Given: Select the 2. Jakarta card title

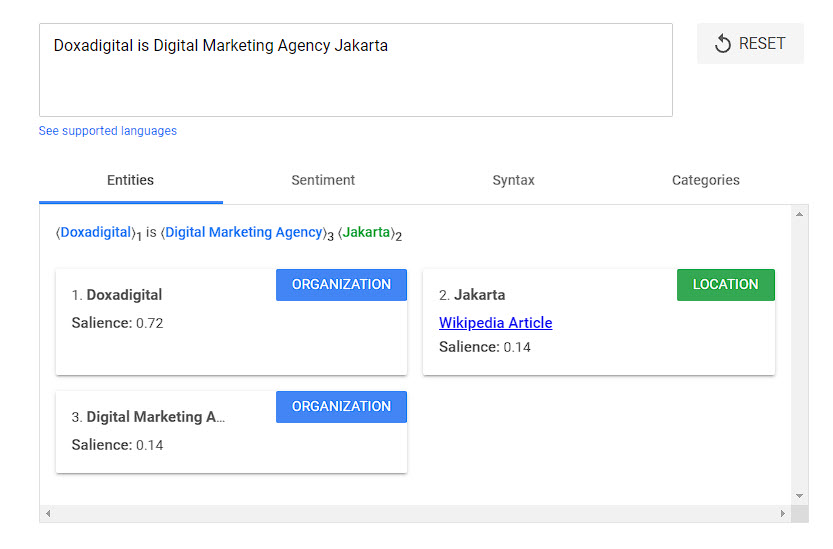Looking at the screenshot, I should [x=472, y=295].
